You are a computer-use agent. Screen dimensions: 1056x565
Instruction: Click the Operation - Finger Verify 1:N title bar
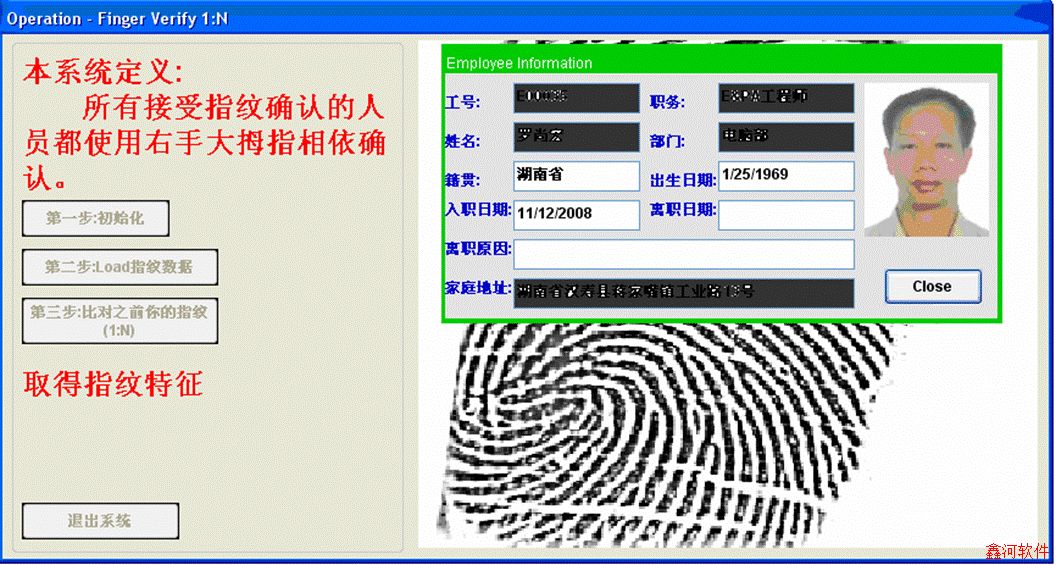528,18
